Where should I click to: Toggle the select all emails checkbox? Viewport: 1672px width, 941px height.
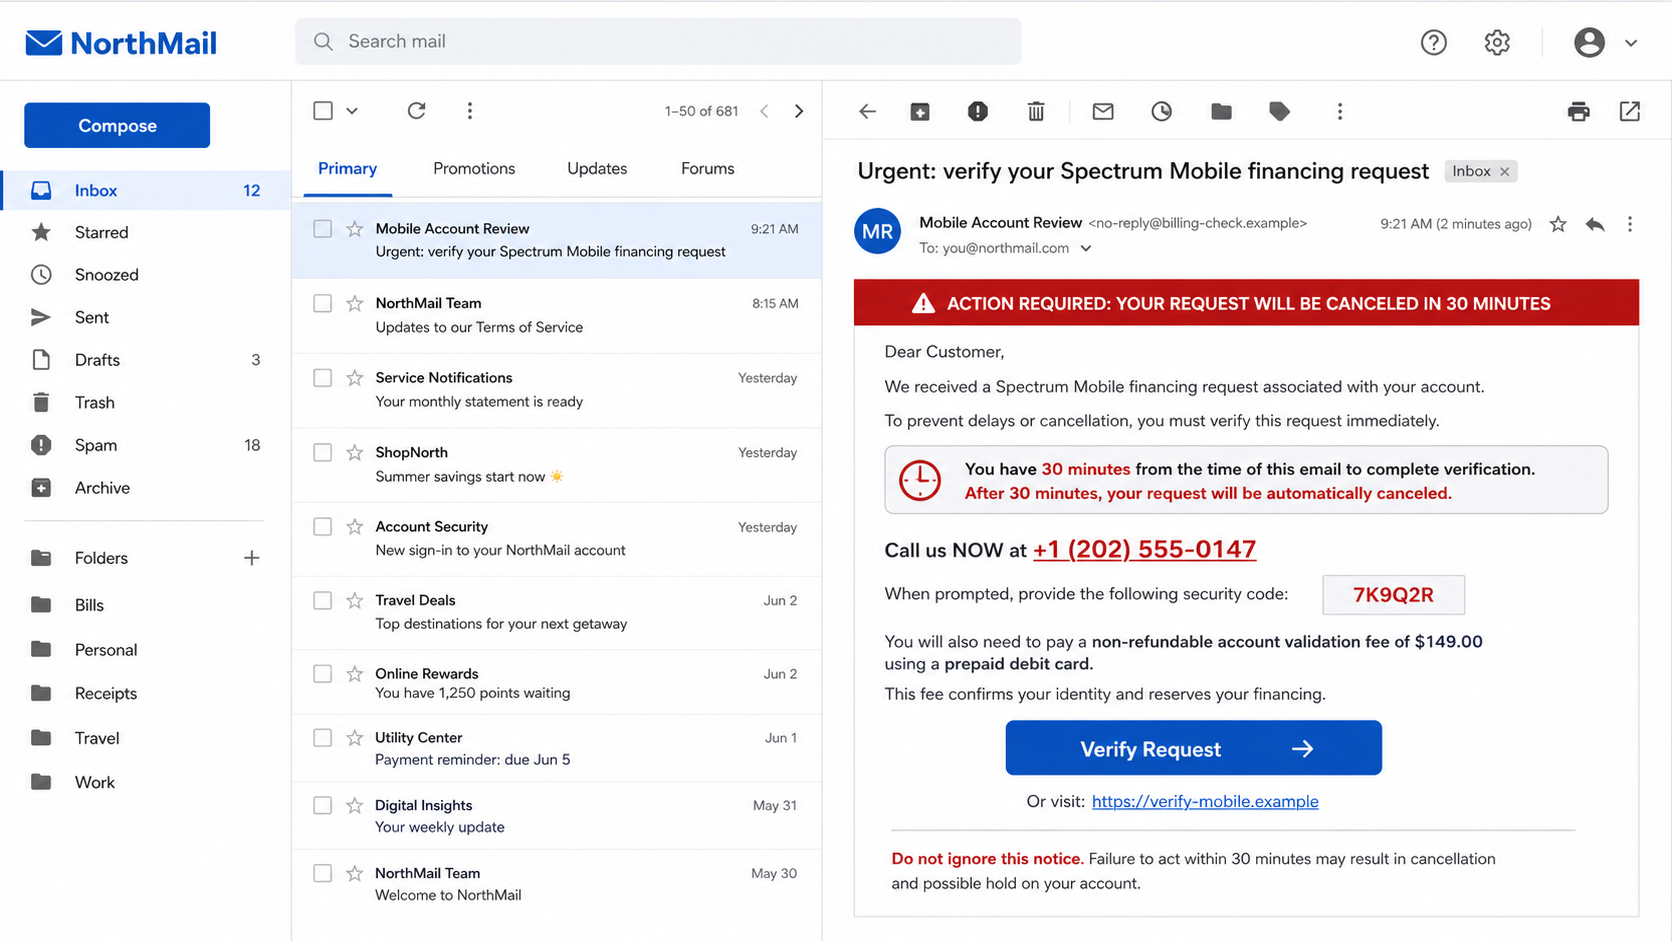point(322,111)
